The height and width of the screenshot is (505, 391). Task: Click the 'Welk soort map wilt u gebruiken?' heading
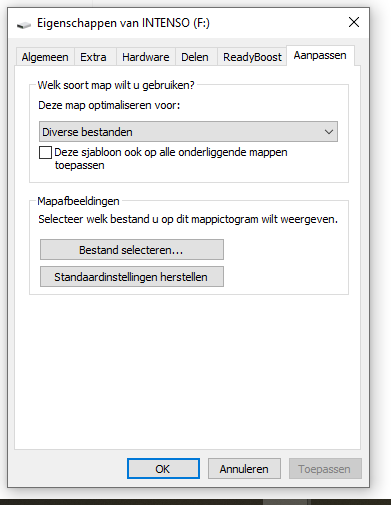click(x=116, y=85)
